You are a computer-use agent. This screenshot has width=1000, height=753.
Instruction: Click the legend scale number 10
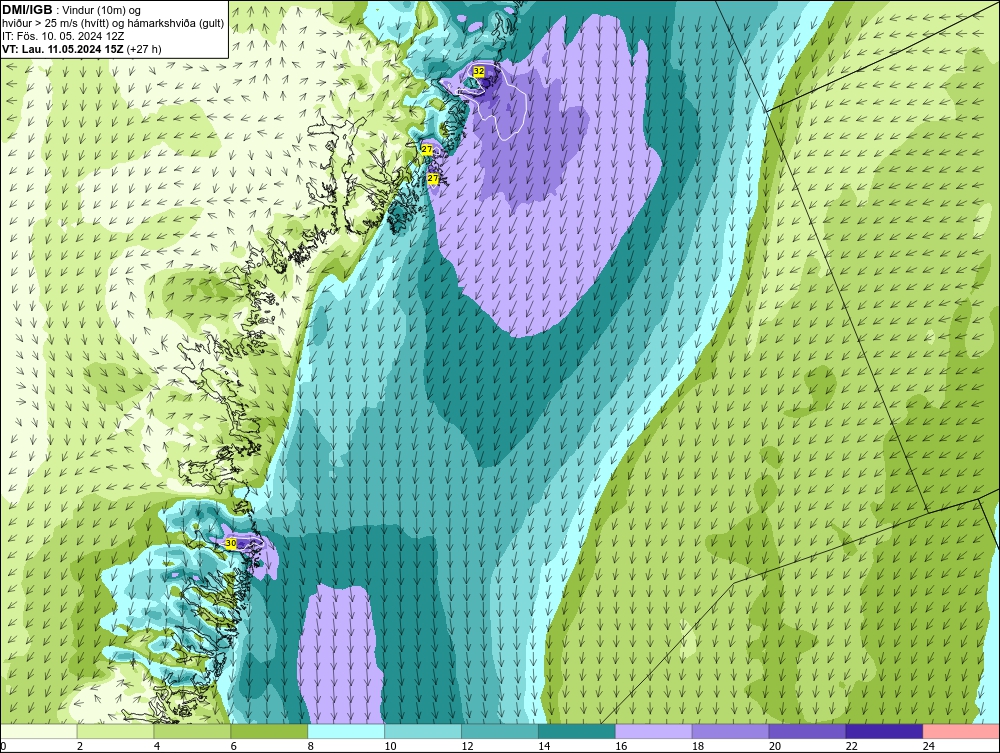click(390, 746)
